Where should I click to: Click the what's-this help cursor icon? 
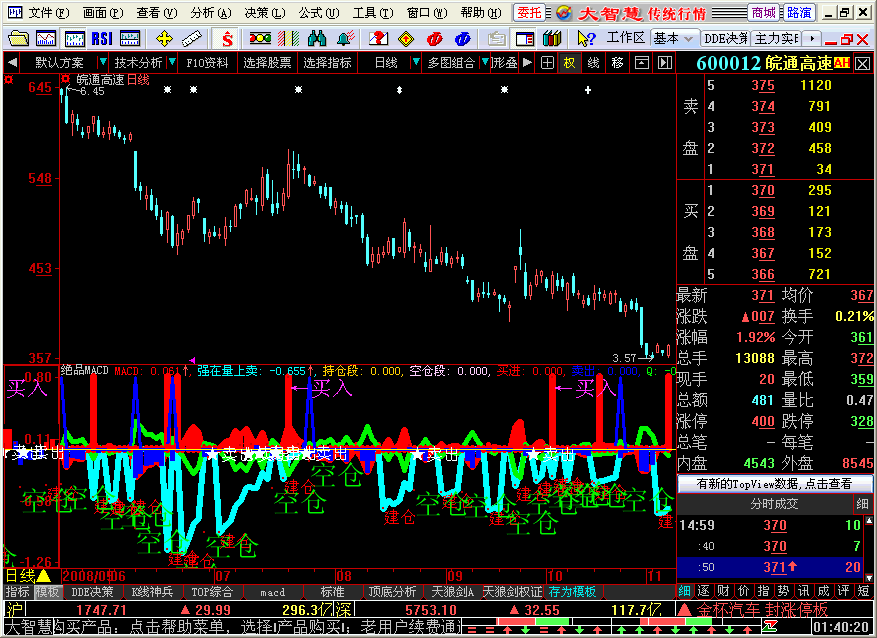tap(586, 39)
